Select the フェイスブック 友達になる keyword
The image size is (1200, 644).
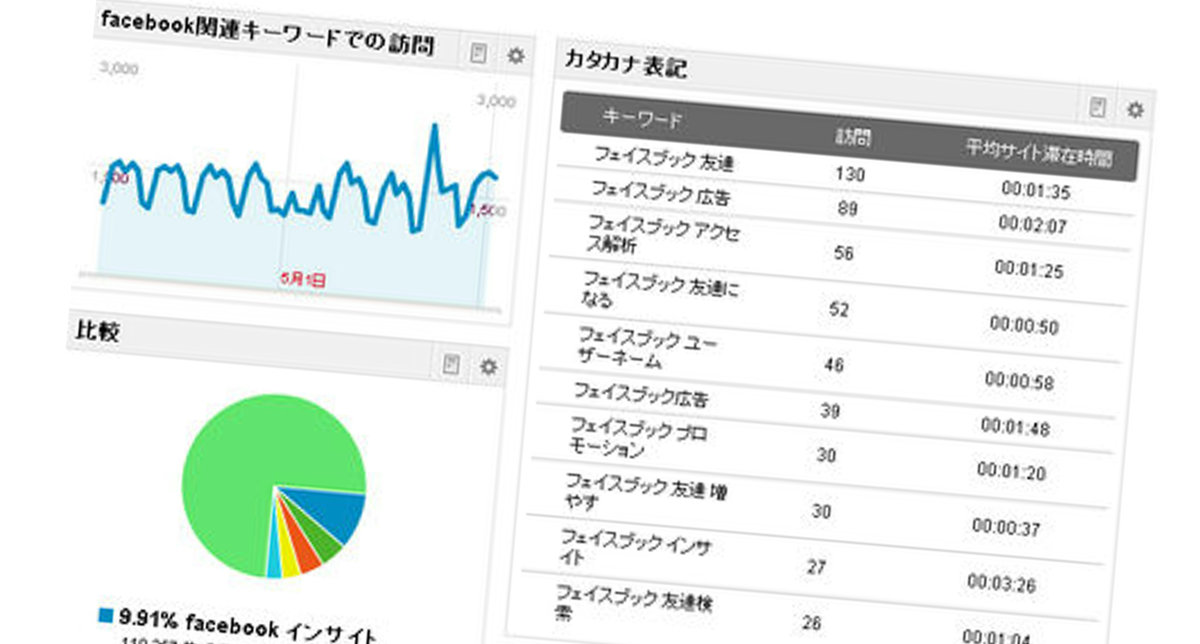coord(661,289)
